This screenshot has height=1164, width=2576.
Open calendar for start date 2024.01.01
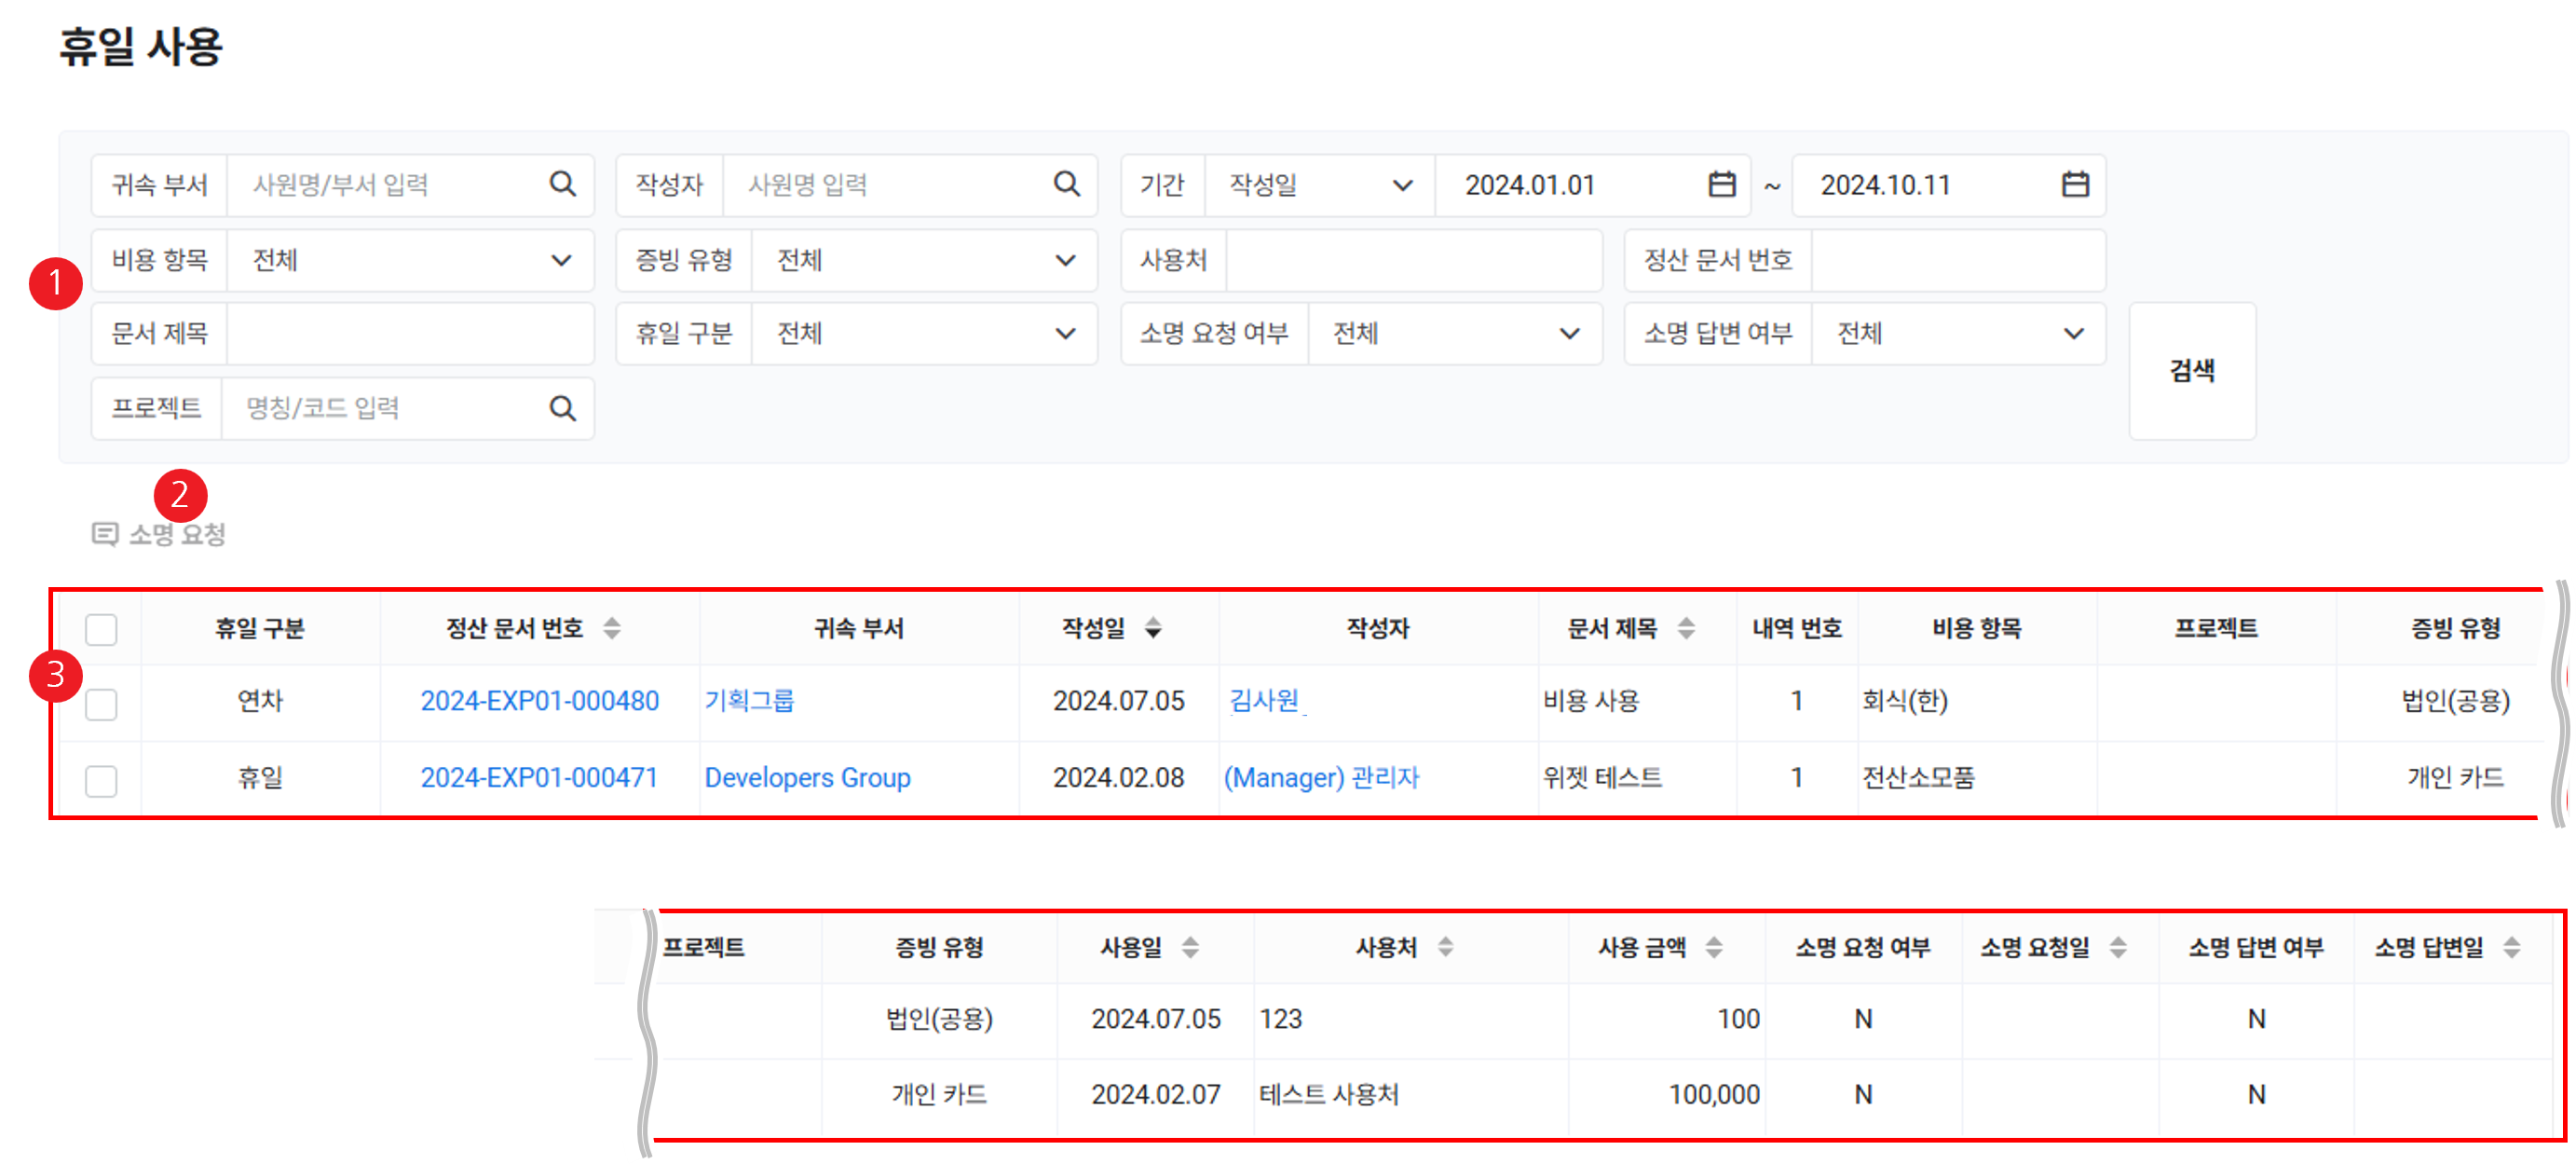tap(1721, 184)
